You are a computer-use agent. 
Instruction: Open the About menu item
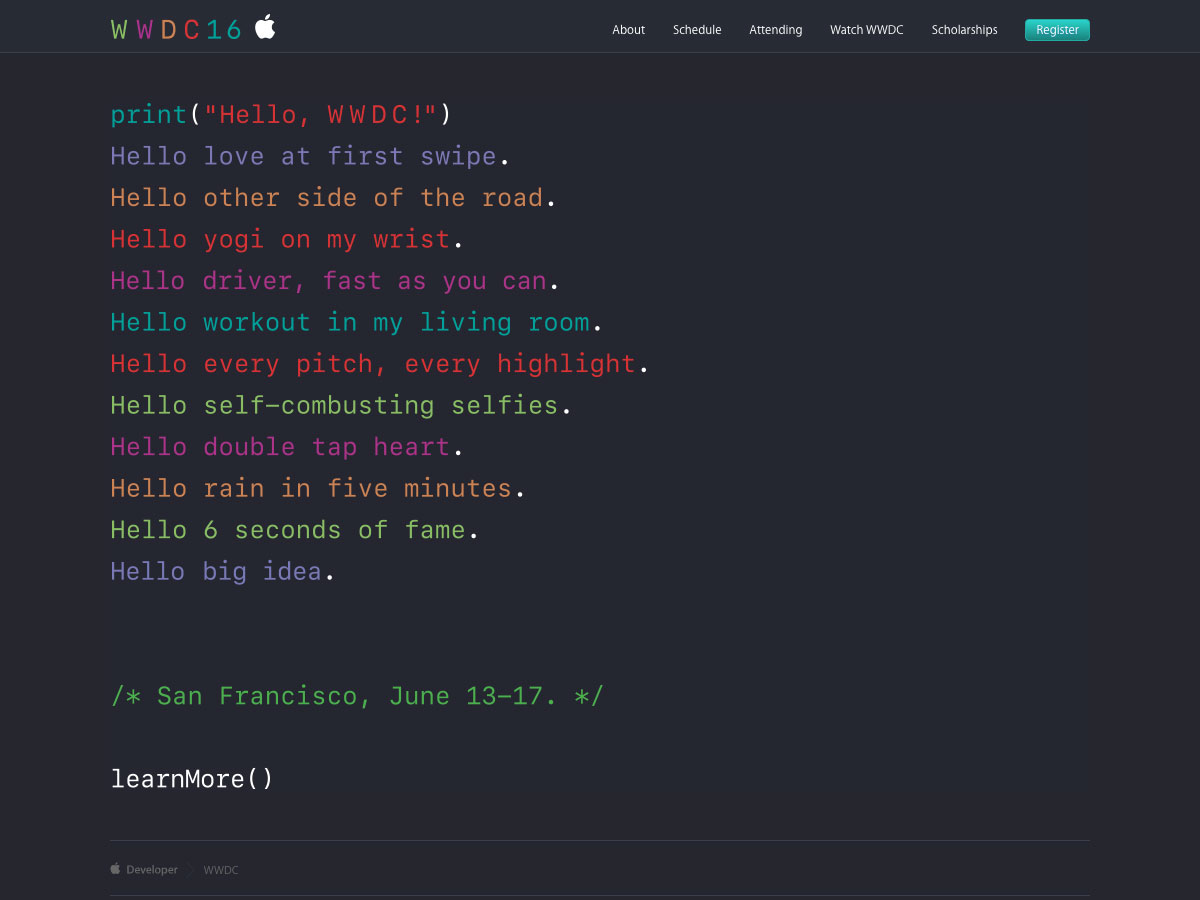coord(628,30)
